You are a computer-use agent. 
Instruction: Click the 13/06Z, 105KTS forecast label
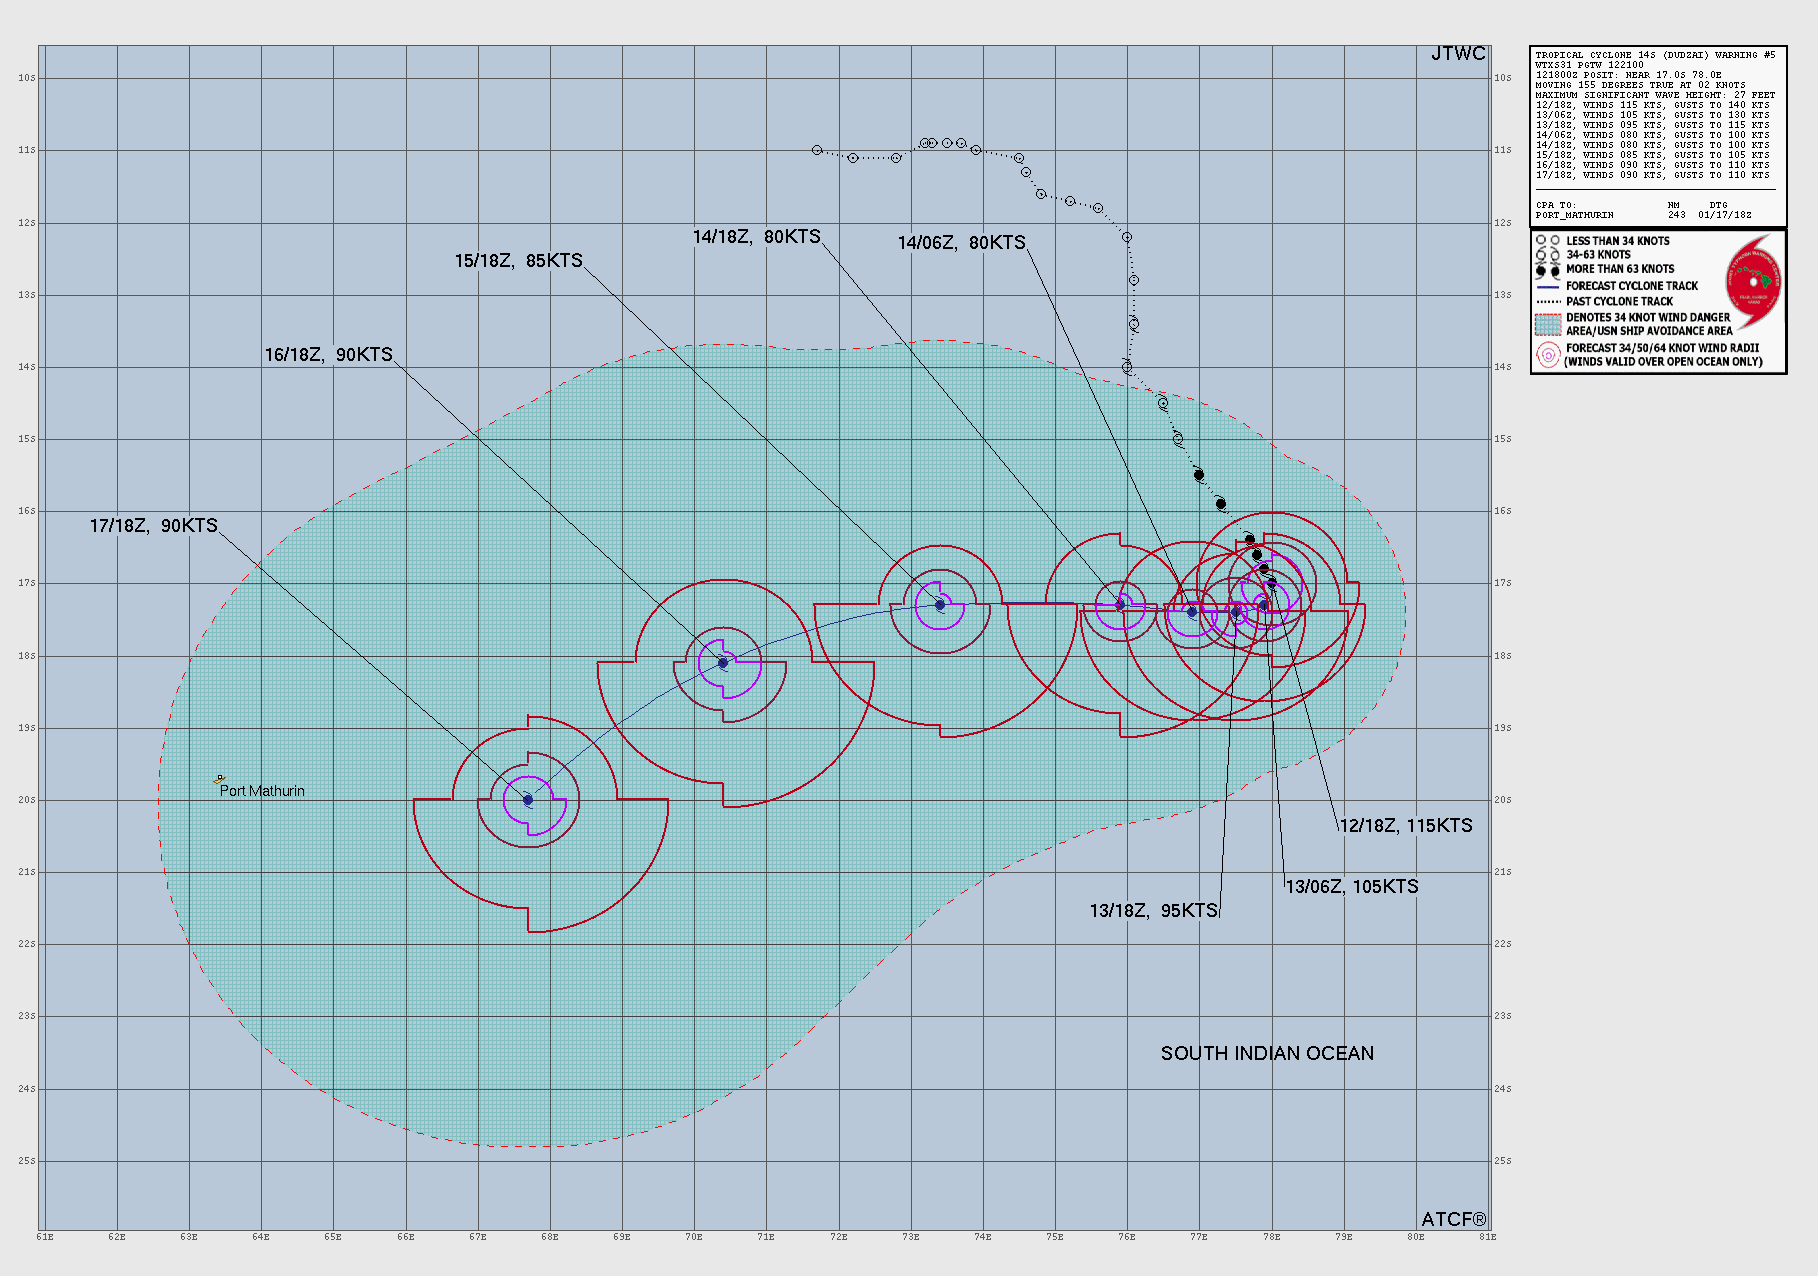(1351, 885)
